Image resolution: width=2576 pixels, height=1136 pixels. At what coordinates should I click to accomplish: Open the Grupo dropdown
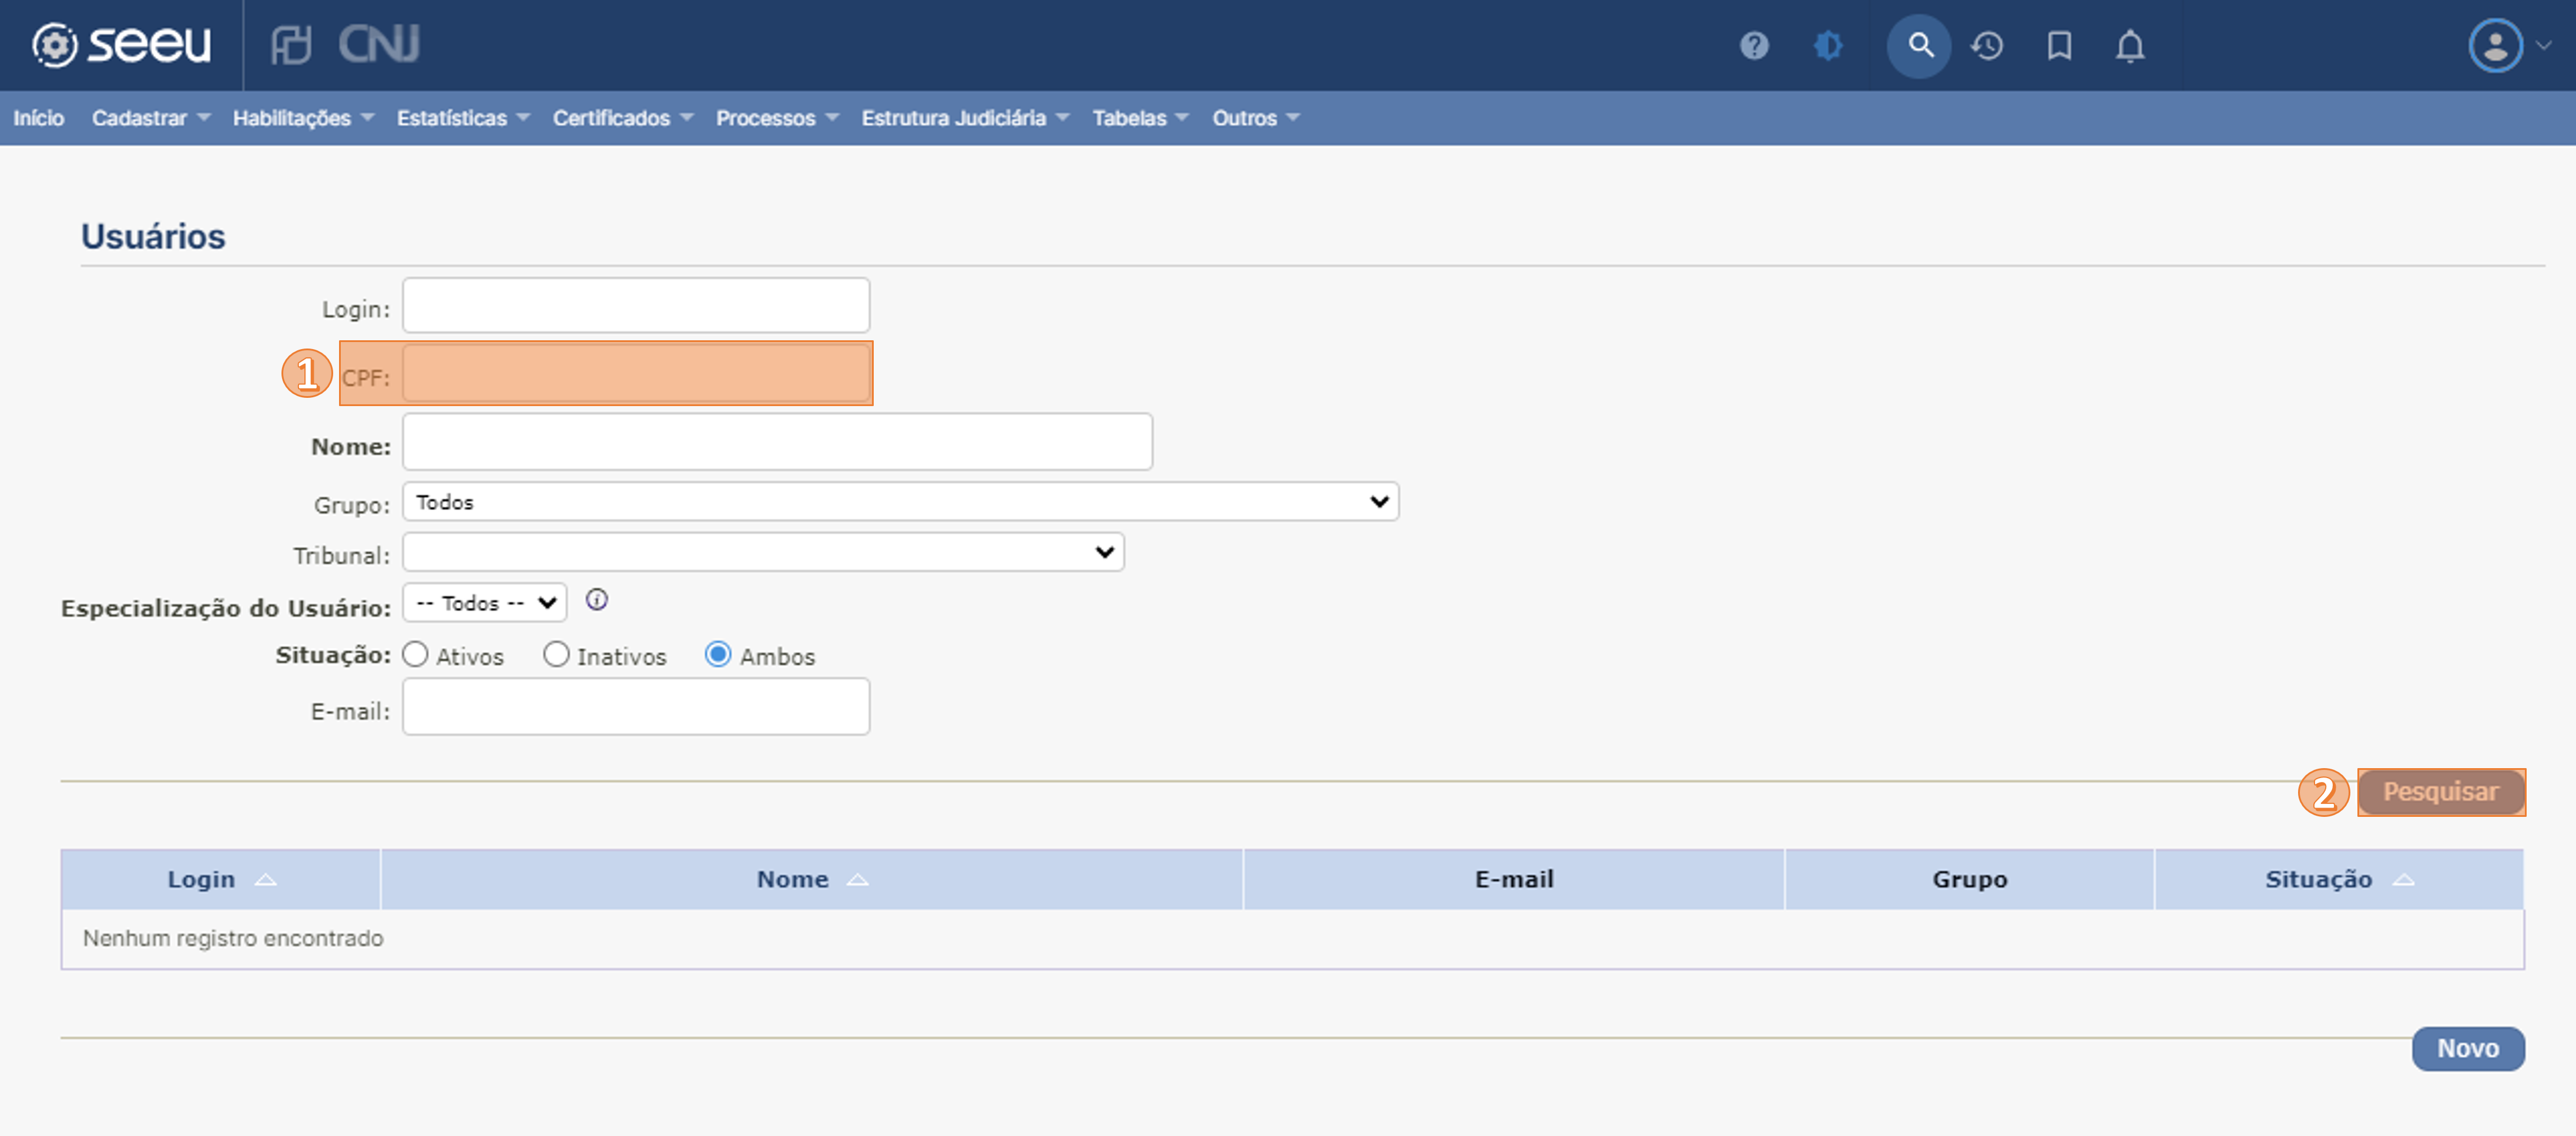899,502
